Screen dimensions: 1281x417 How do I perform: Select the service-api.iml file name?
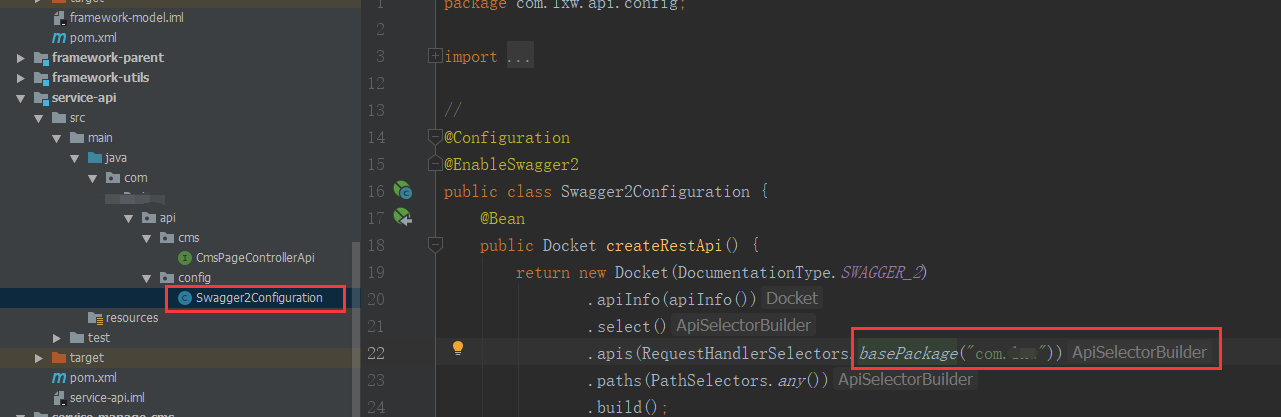point(107,397)
